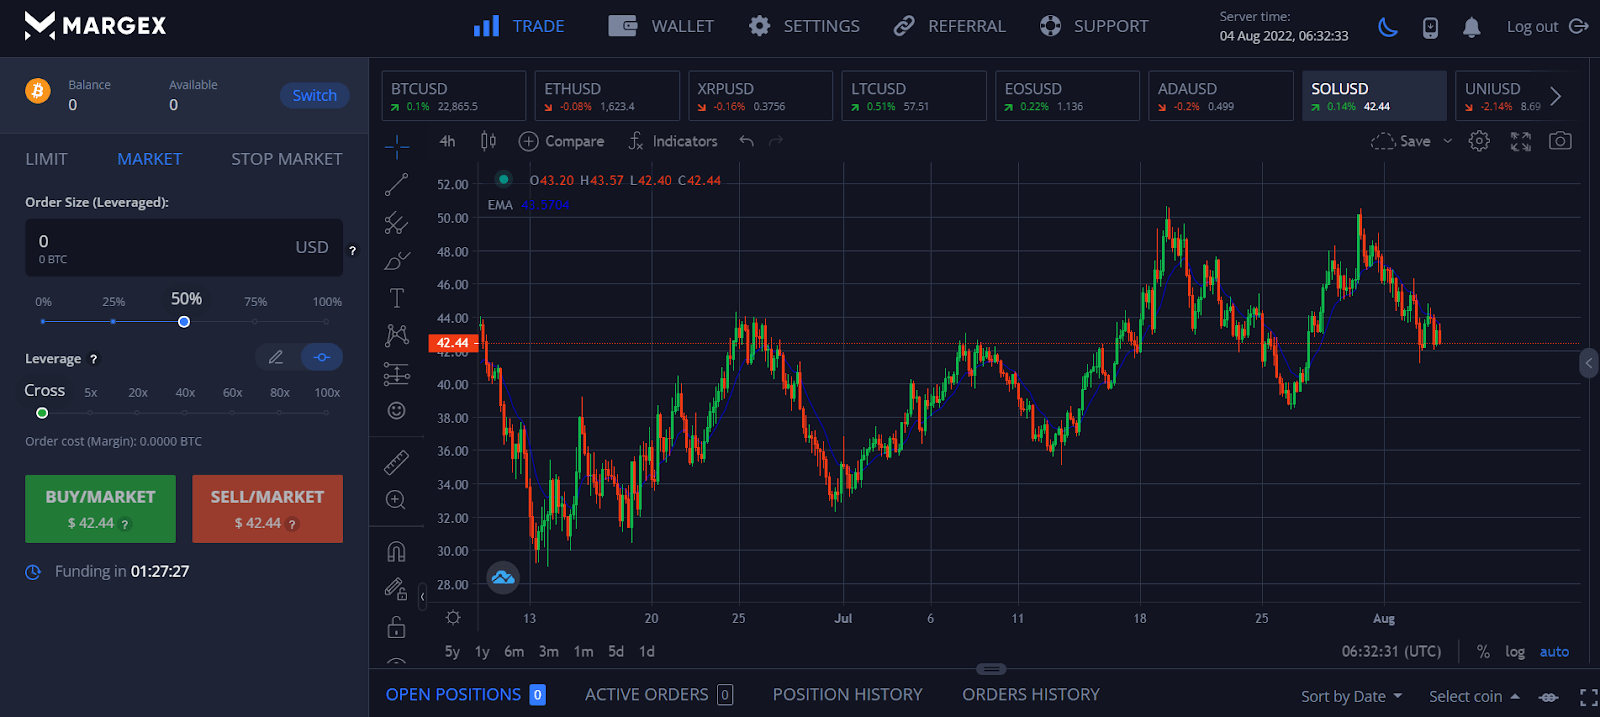Click the Switch balance button
Screen dimensions: 1600x717
click(x=314, y=95)
